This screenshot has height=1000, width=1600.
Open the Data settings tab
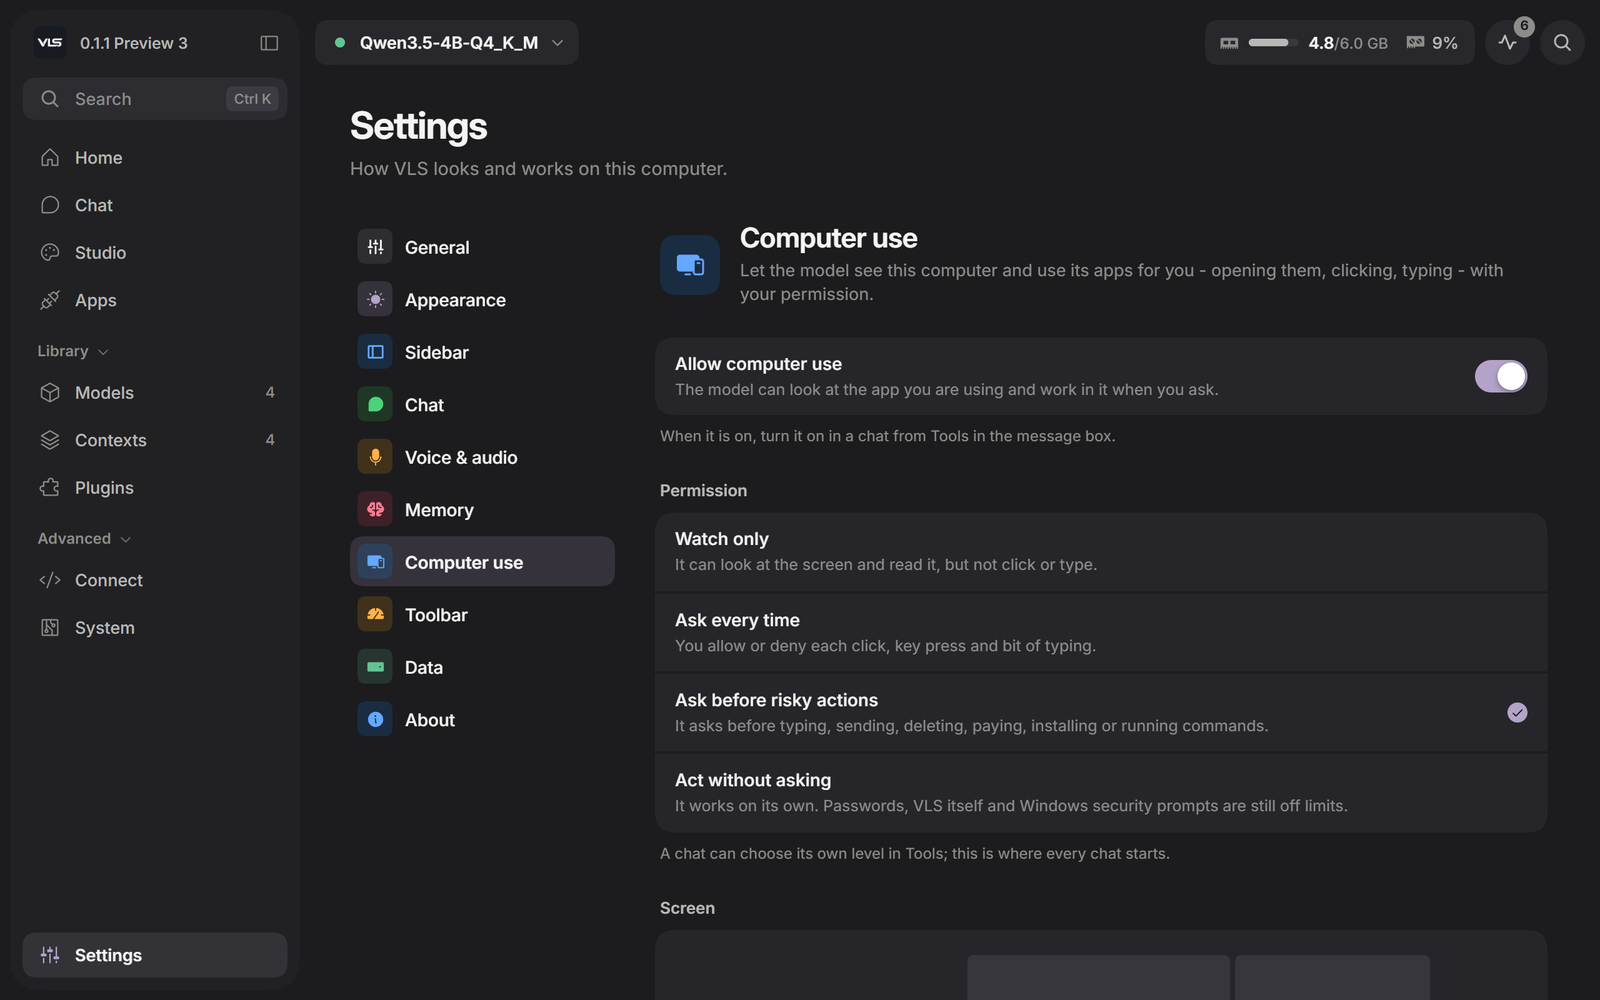(x=482, y=667)
